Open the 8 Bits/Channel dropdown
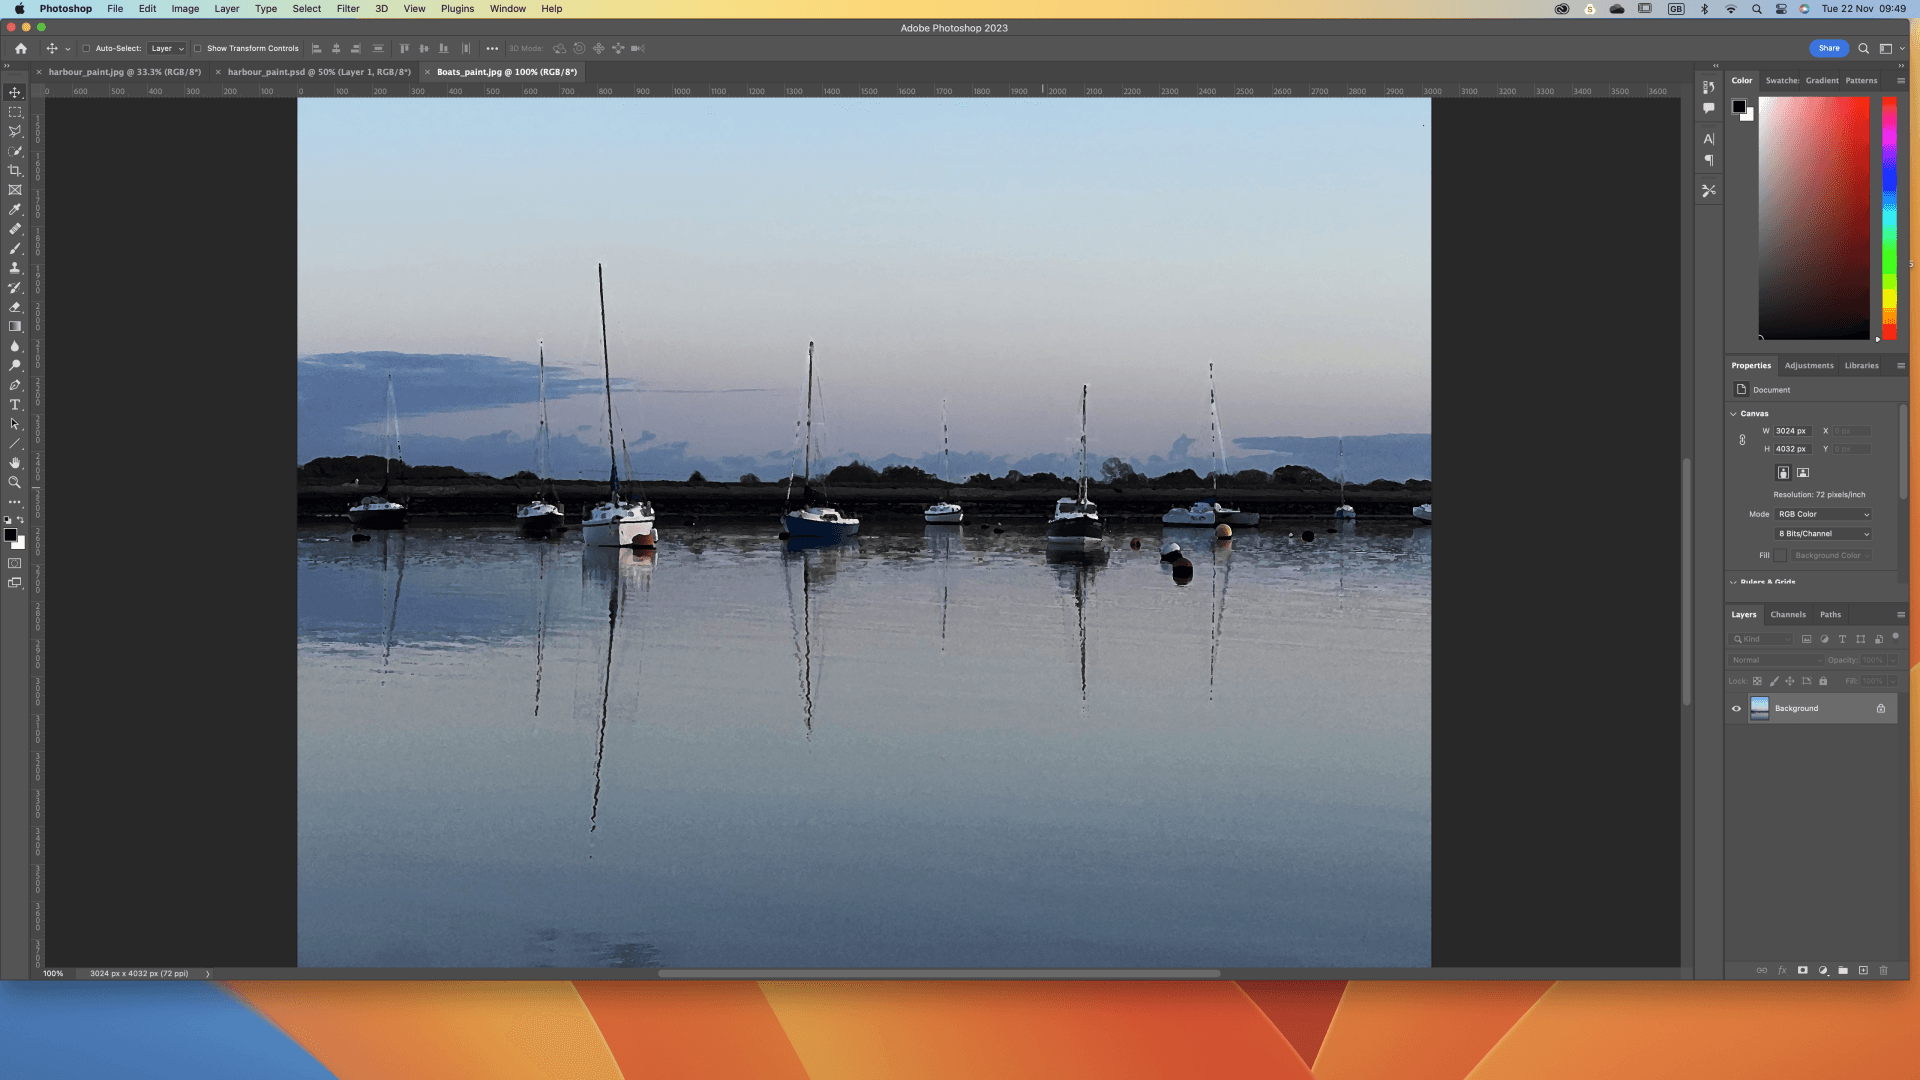This screenshot has width=1920, height=1080. [x=1823, y=534]
